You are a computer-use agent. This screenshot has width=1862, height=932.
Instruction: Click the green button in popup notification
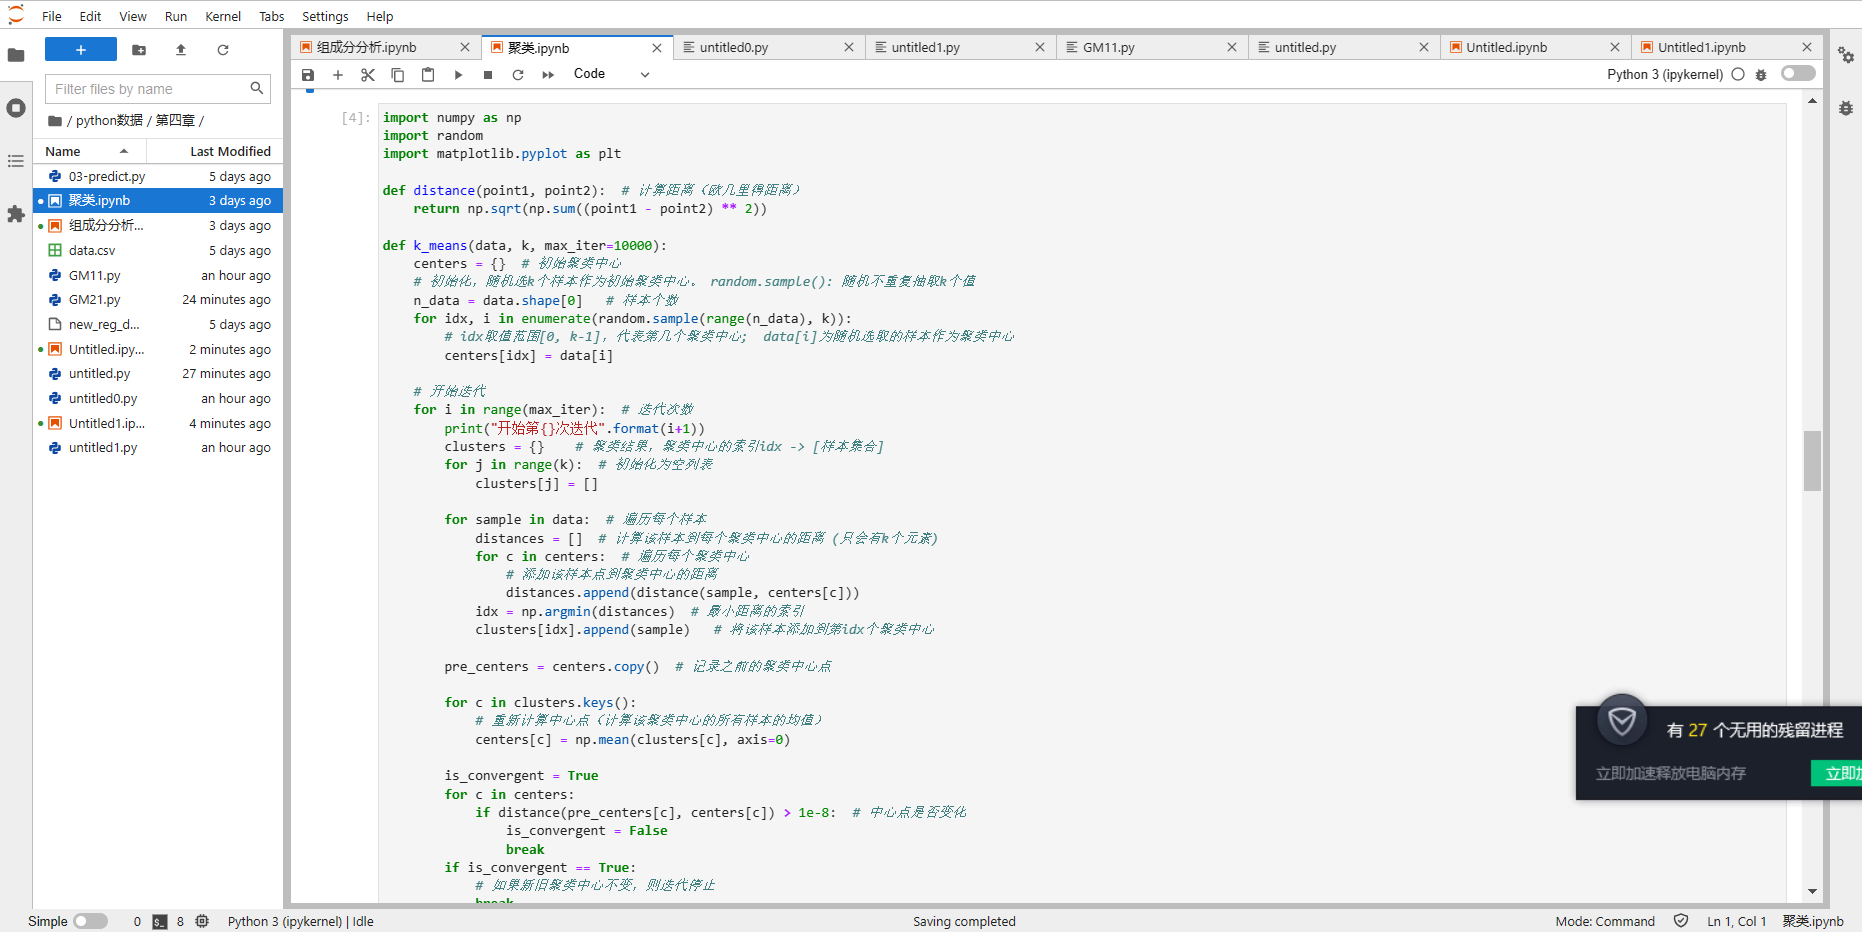1837,773
